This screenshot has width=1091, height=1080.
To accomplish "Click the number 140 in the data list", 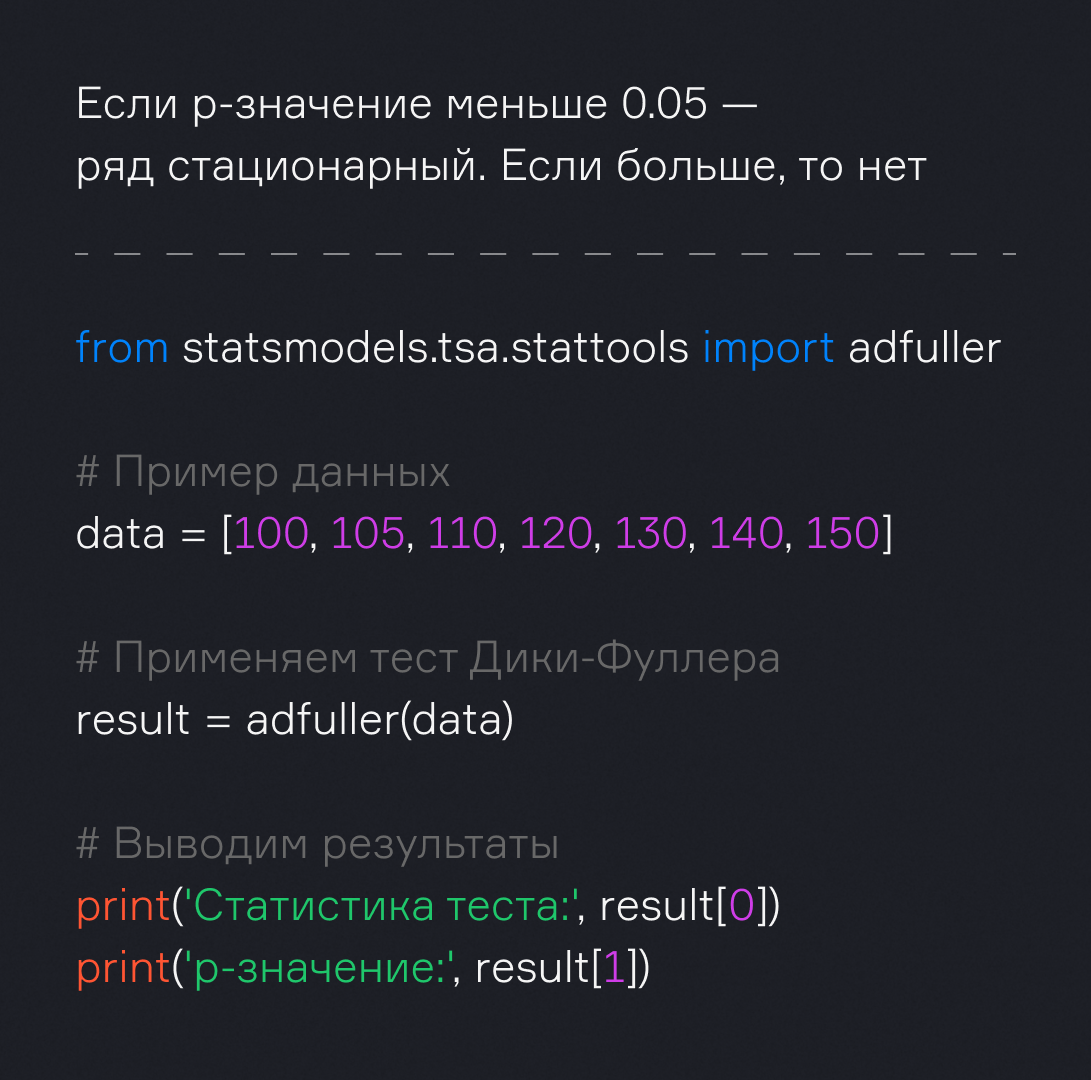I will [x=746, y=534].
